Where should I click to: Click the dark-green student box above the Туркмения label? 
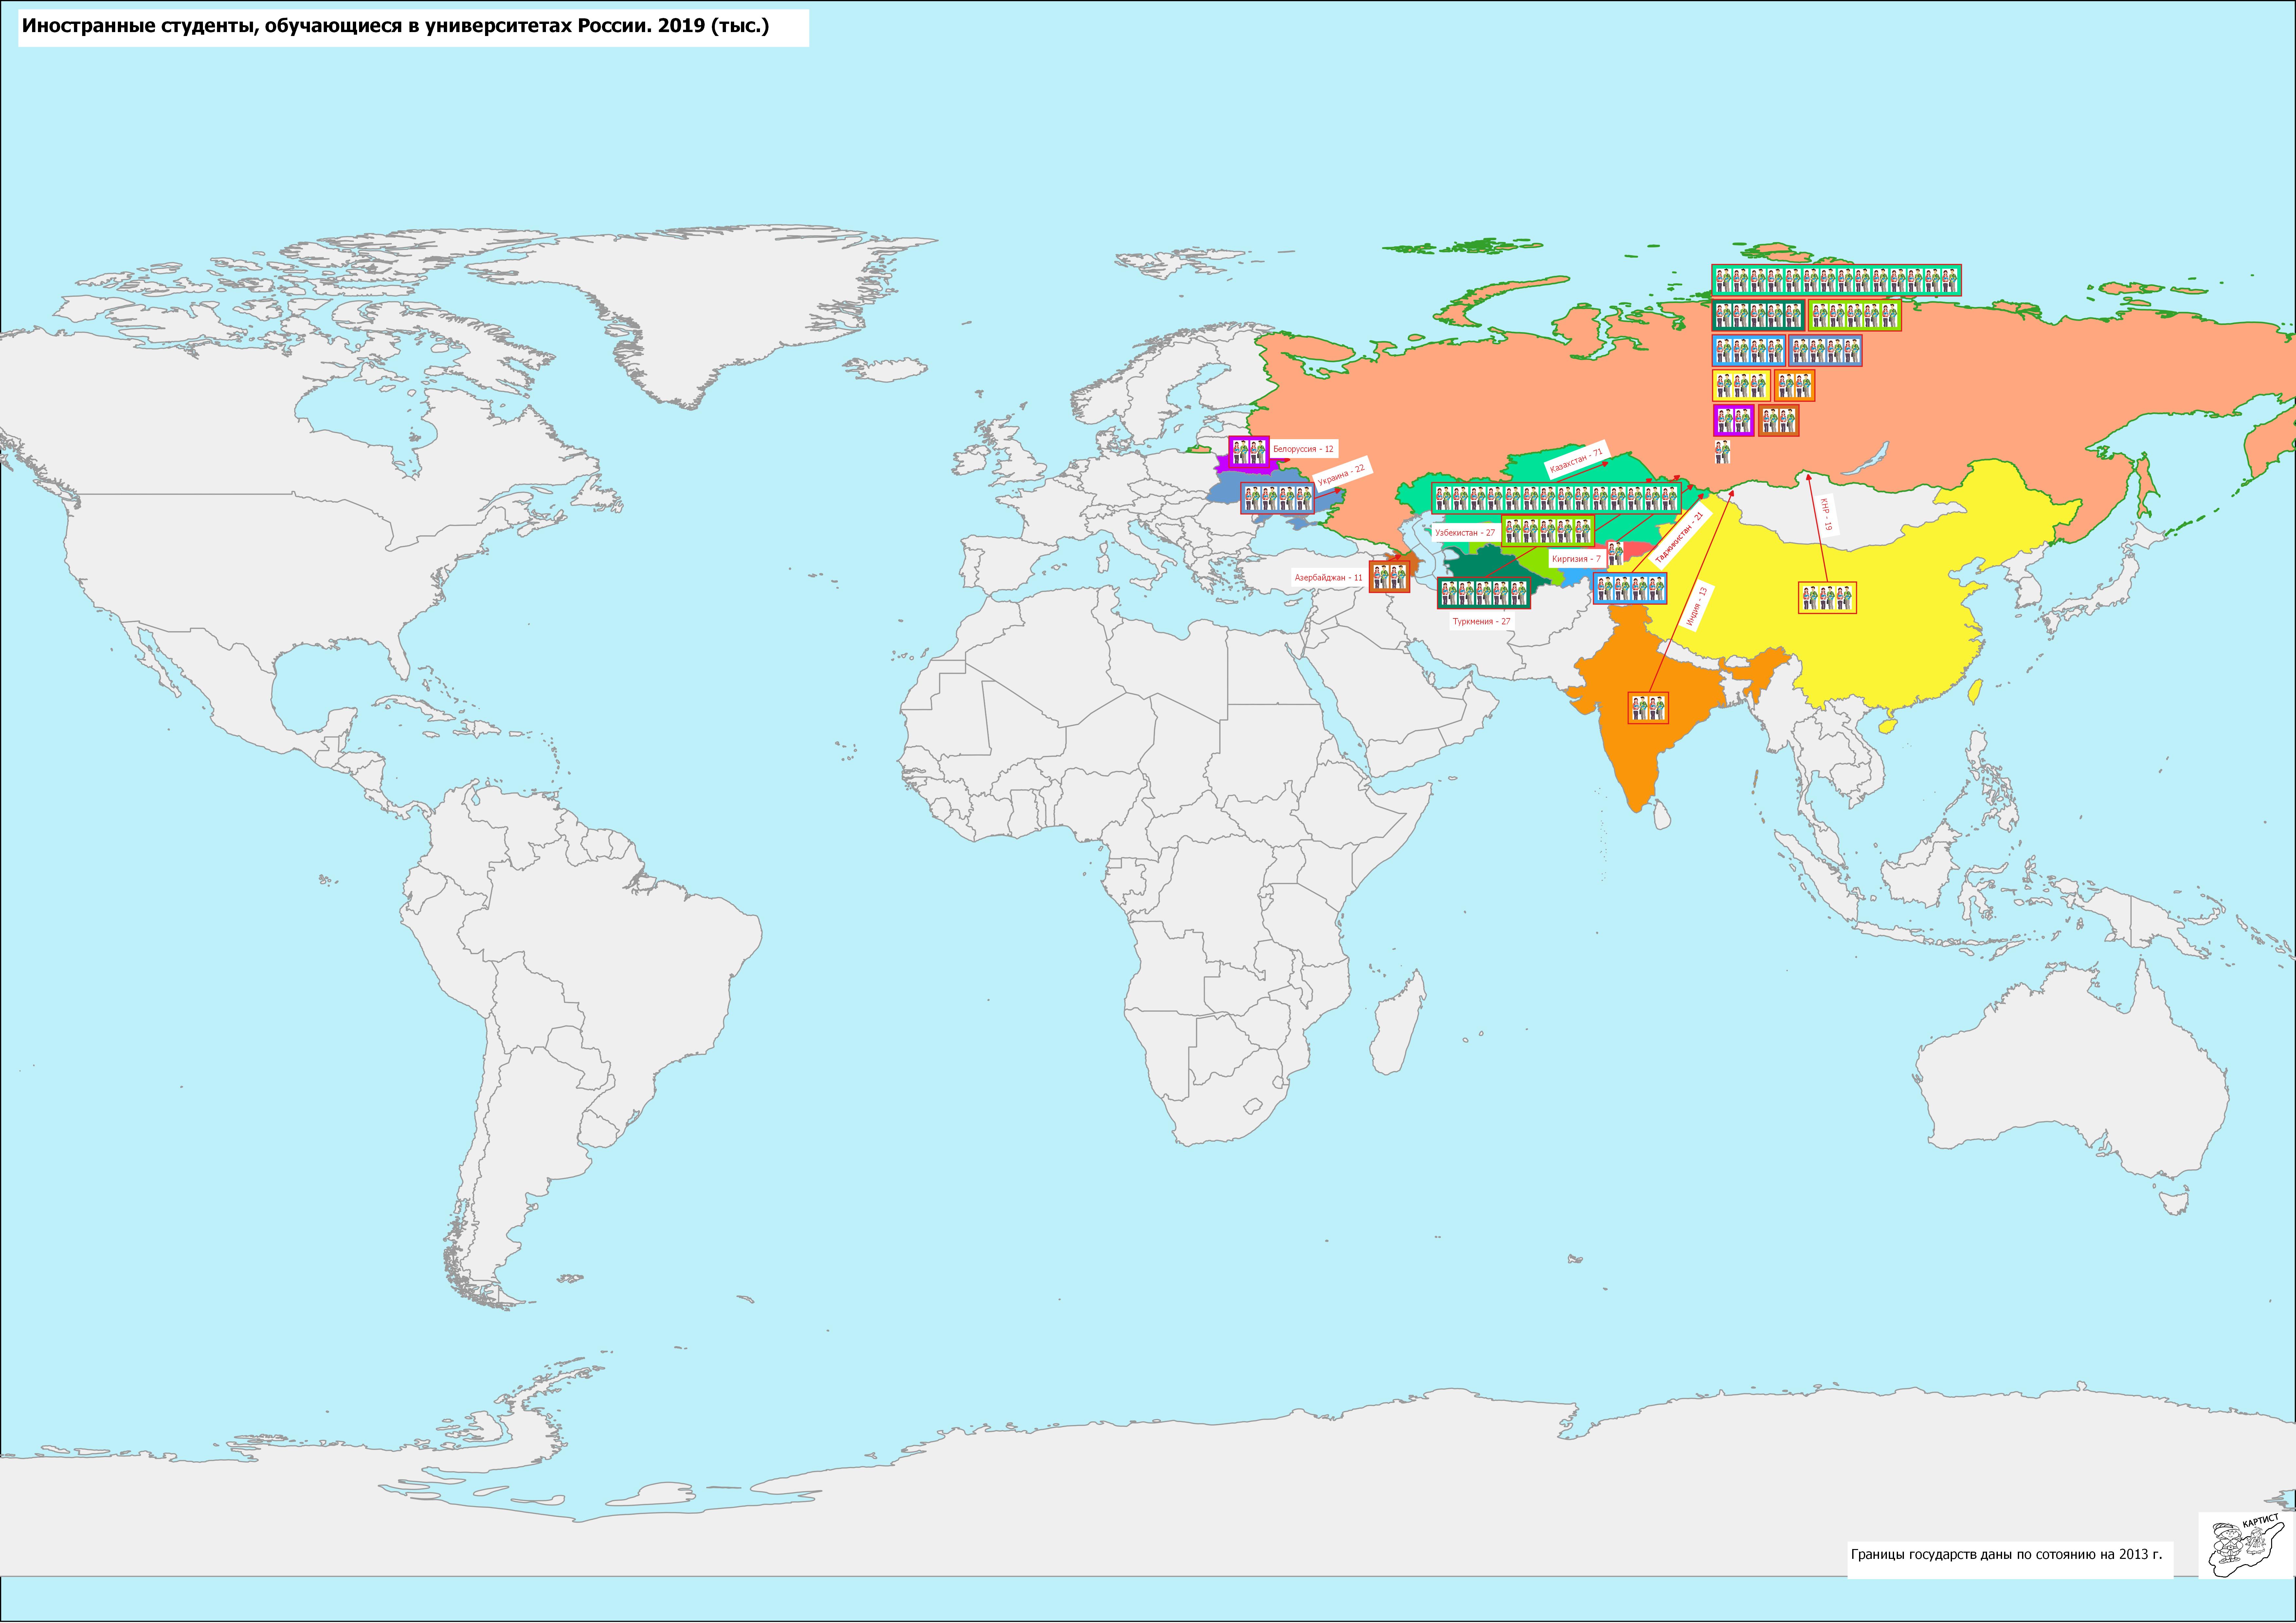(1484, 593)
